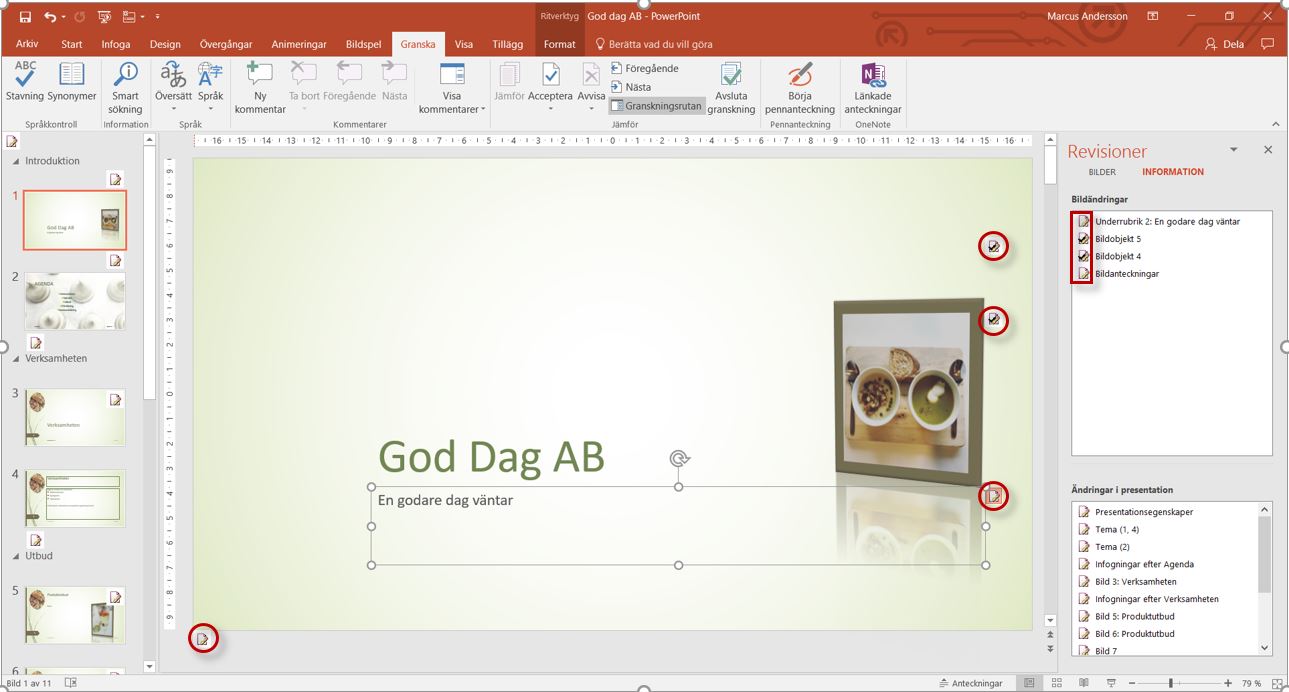Image resolution: width=1289 pixels, height=692 pixels.
Task: Open the Format tab under Ritverktyg
Action: tap(560, 44)
